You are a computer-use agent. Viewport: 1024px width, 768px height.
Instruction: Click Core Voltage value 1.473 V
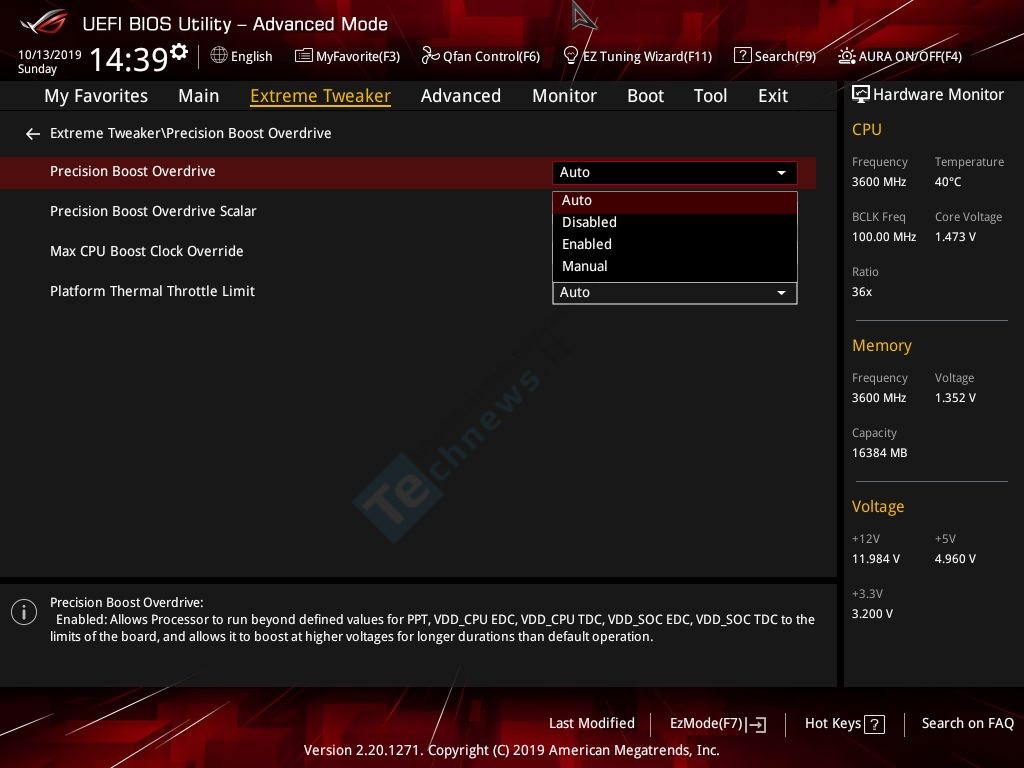coord(955,237)
